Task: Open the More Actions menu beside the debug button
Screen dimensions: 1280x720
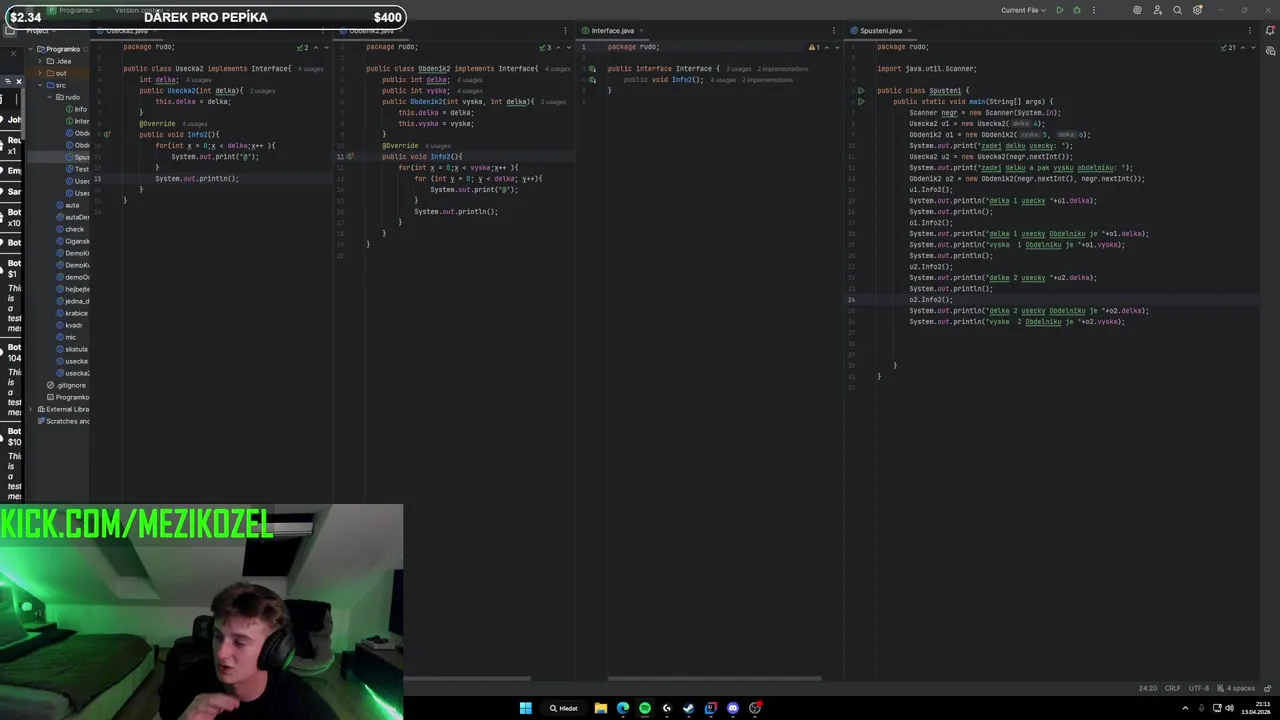Action: tap(1093, 10)
